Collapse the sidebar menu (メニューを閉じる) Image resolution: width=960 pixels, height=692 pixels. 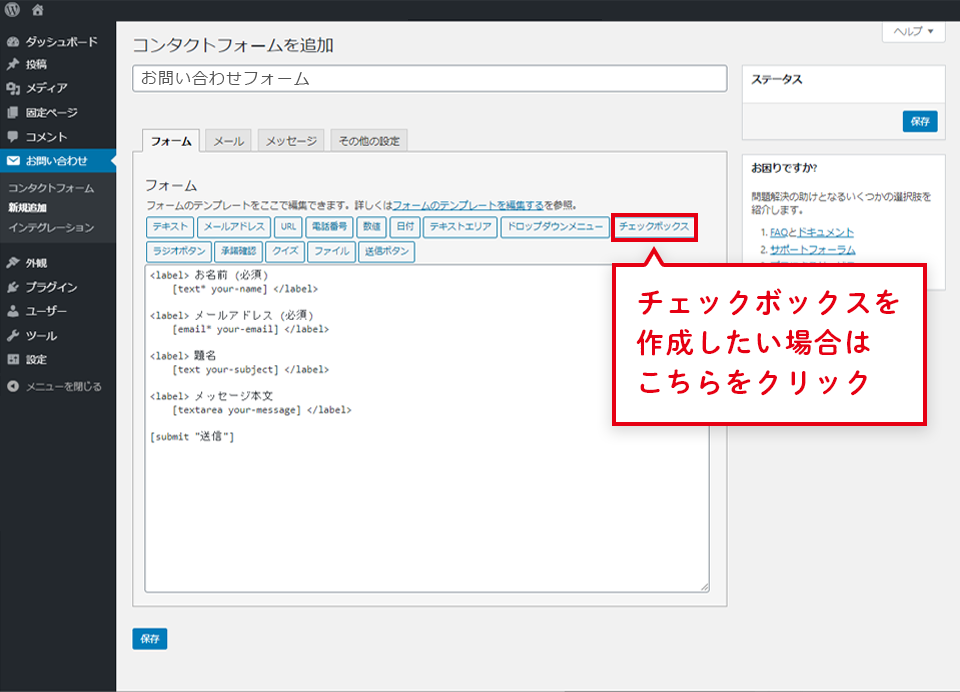click(x=63, y=386)
